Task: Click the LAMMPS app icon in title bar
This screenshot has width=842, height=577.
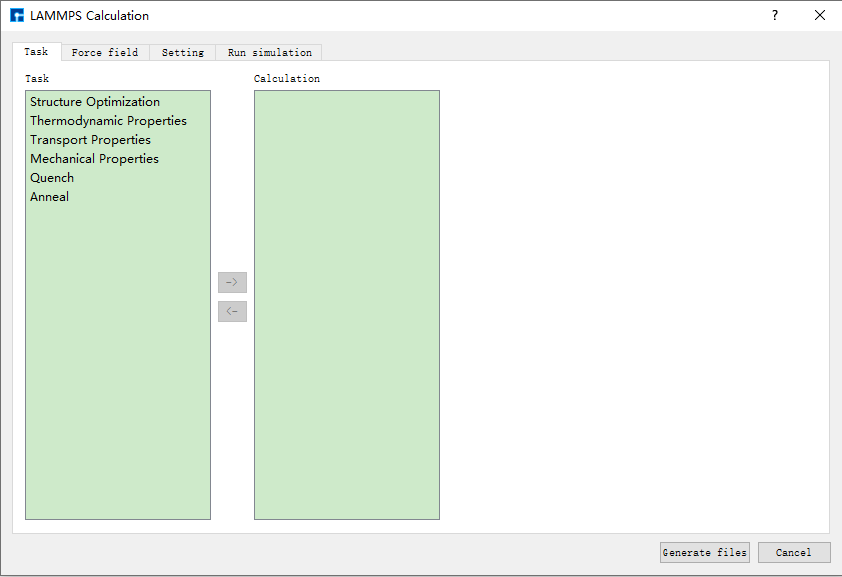Action: pos(17,16)
